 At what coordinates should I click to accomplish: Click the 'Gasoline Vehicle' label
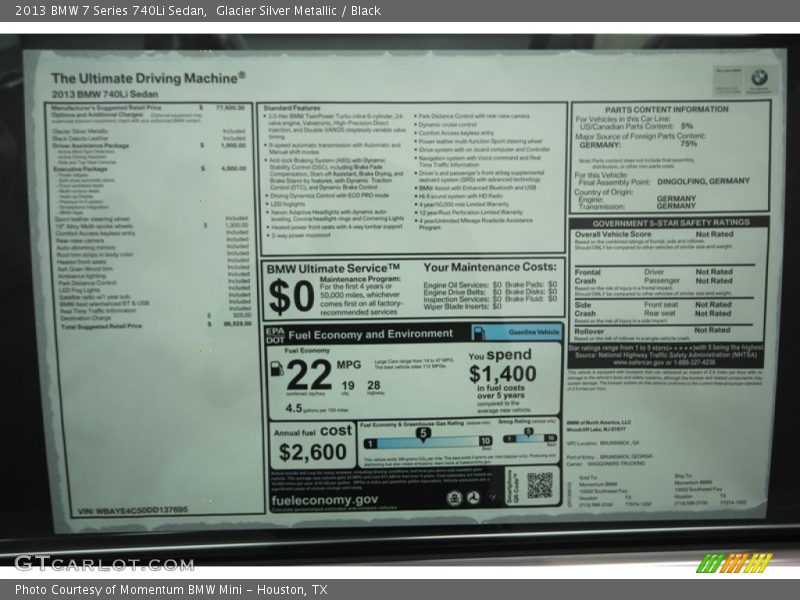[534, 332]
